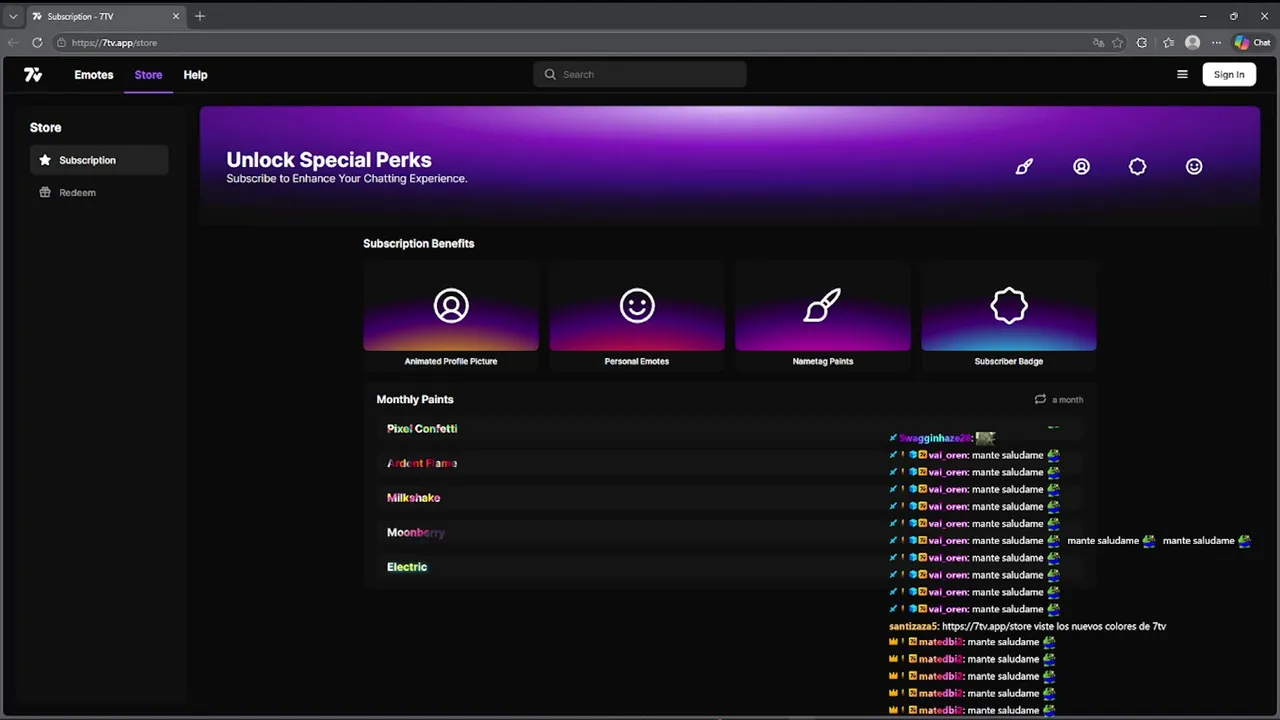
Task: Click the translate page icon in address bar
Action: tap(1098, 43)
